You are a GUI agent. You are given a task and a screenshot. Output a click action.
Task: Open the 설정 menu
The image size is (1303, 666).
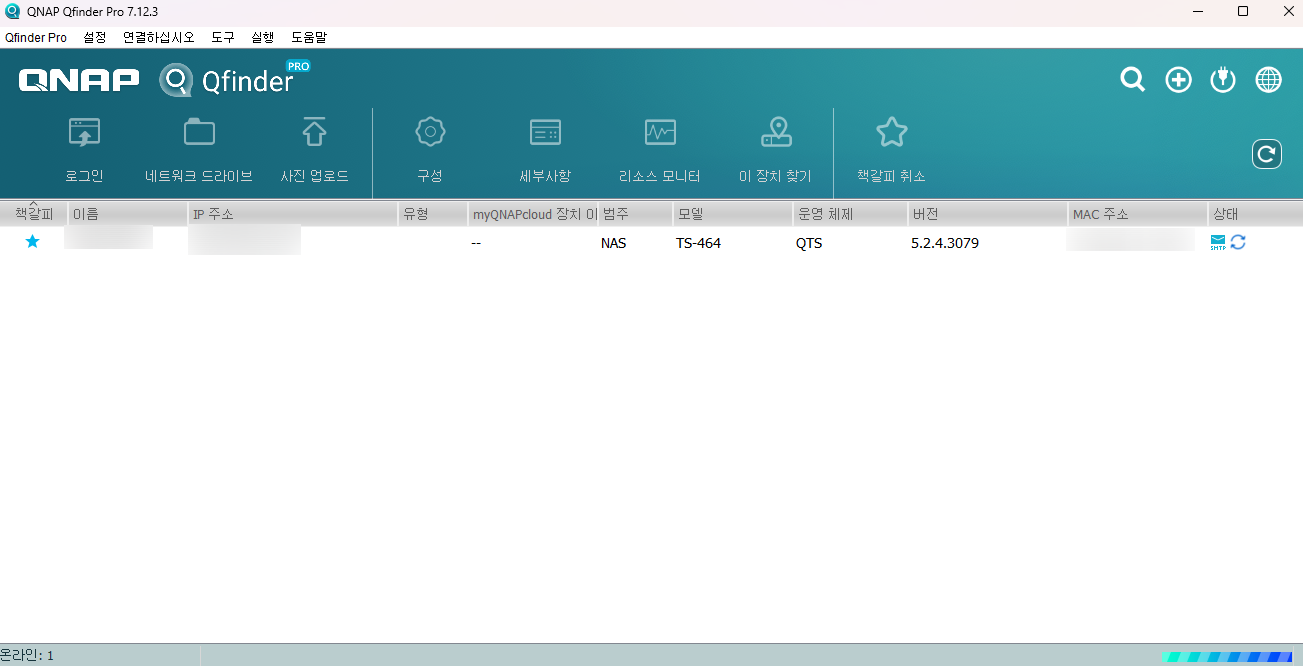coord(94,37)
